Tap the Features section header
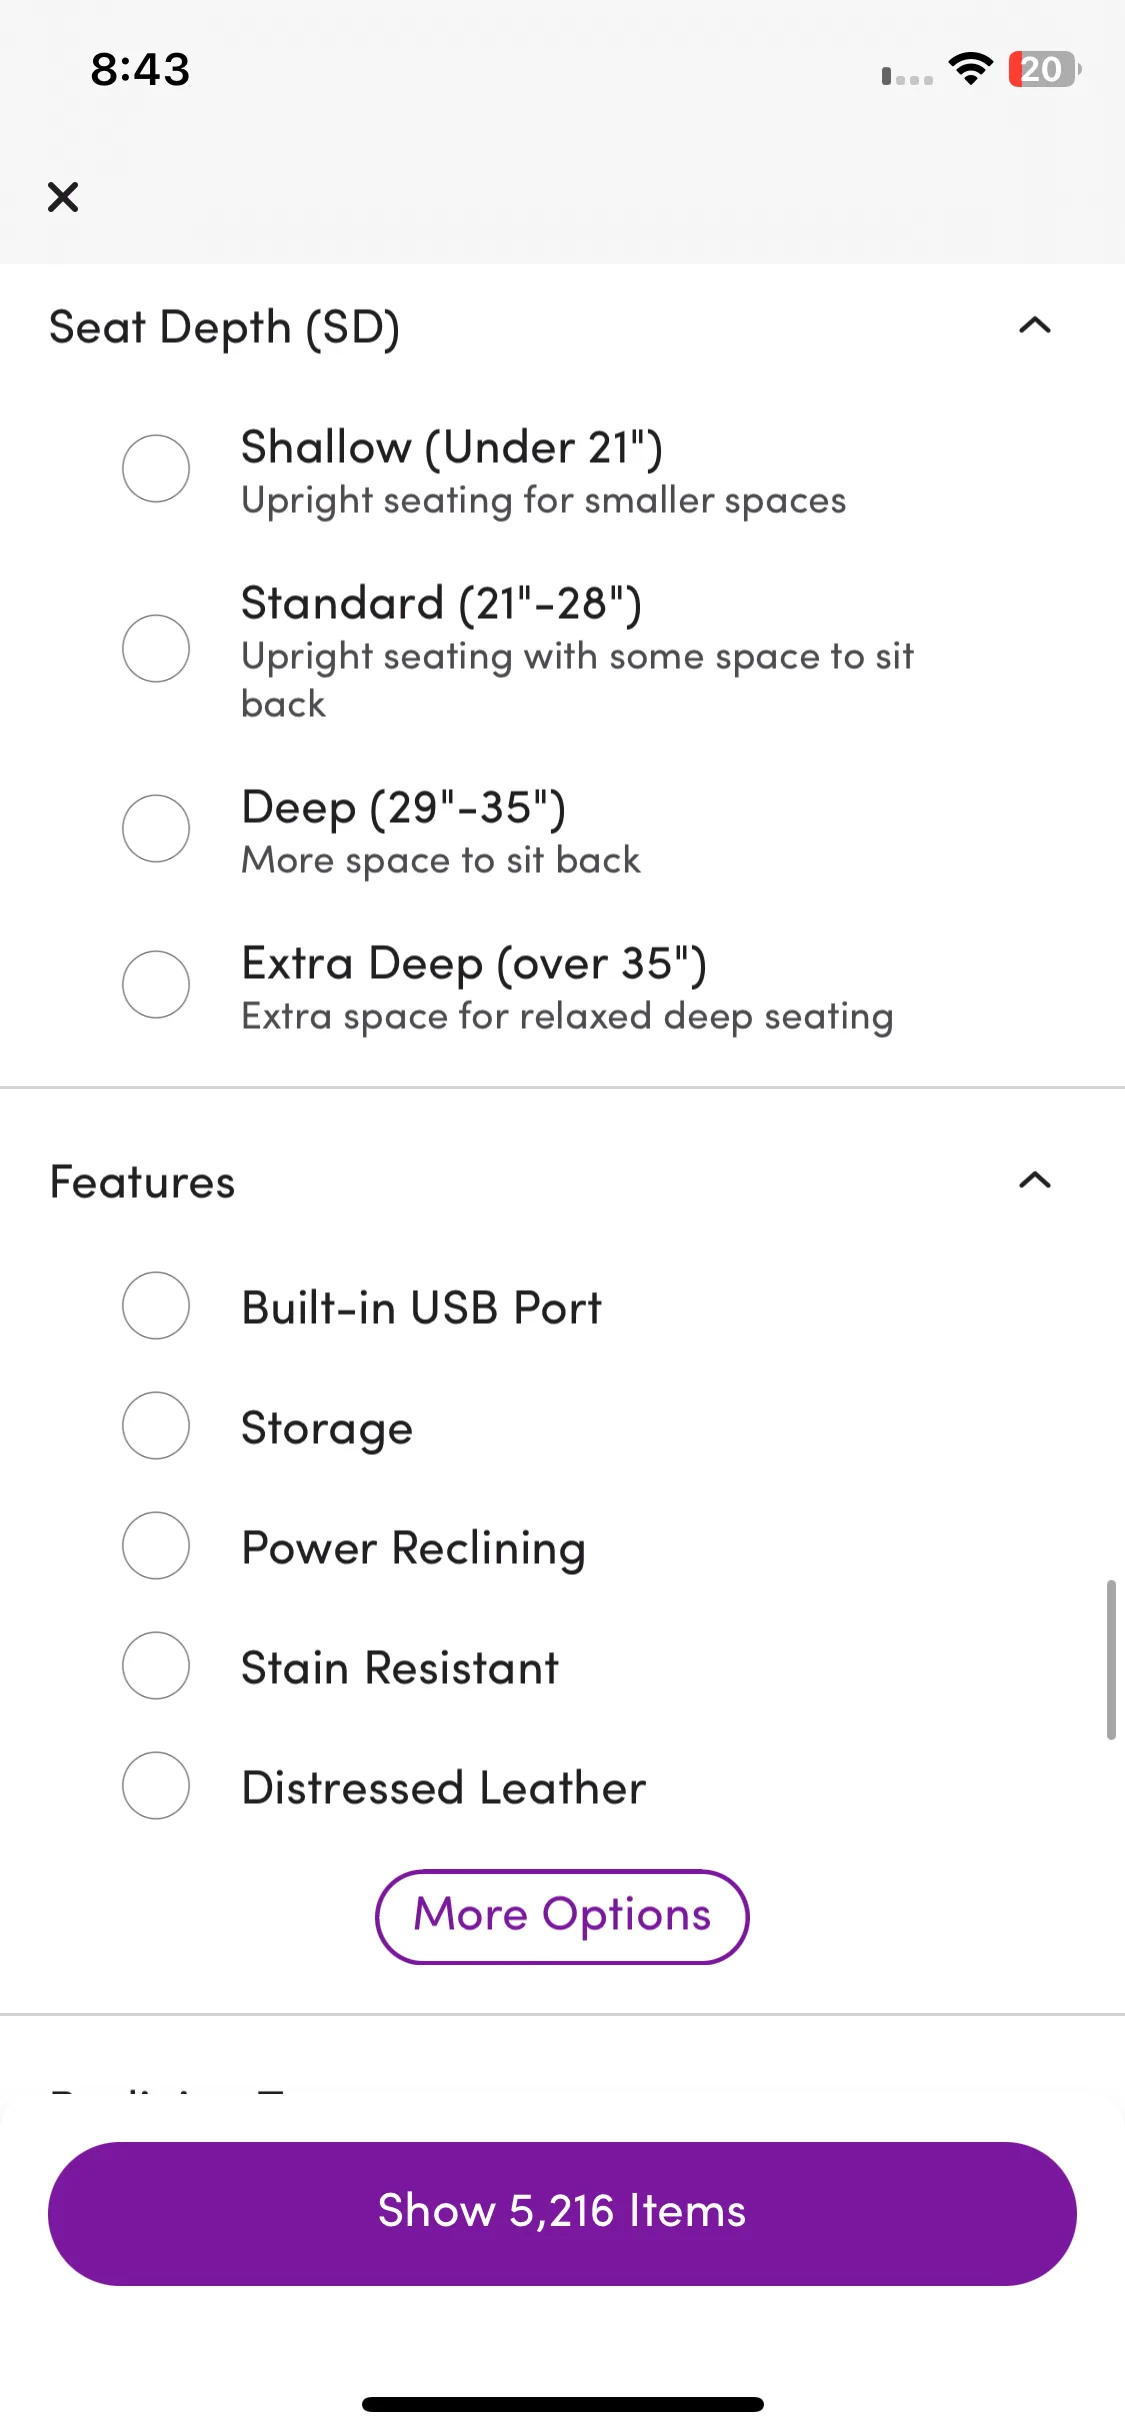 143,1182
